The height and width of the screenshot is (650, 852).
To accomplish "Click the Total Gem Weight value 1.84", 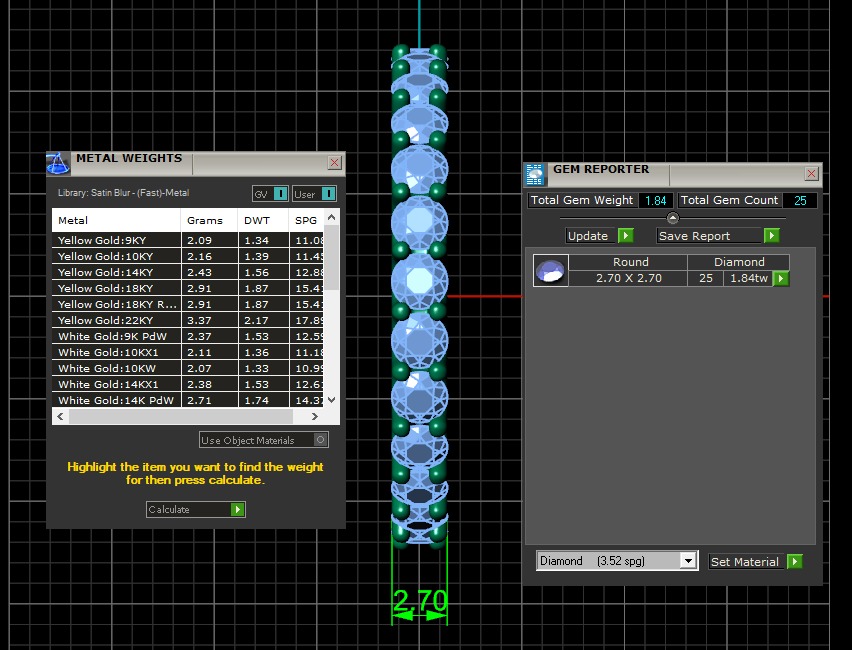I will click(x=656, y=201).
